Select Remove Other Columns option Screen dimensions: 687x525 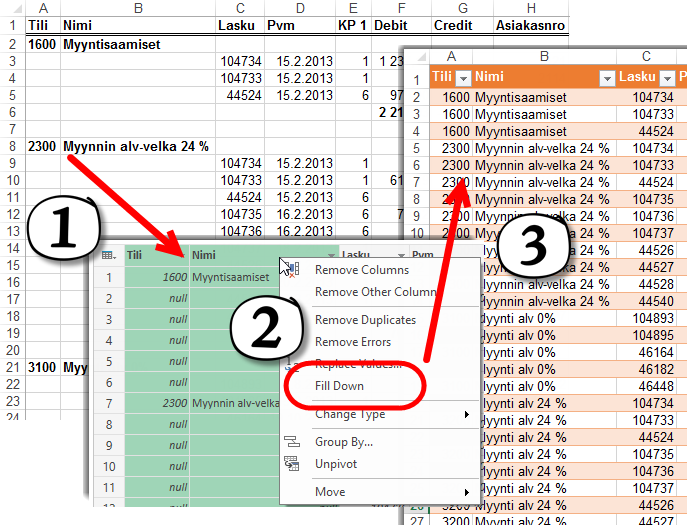pyautogui.click(x=375, y=292)
